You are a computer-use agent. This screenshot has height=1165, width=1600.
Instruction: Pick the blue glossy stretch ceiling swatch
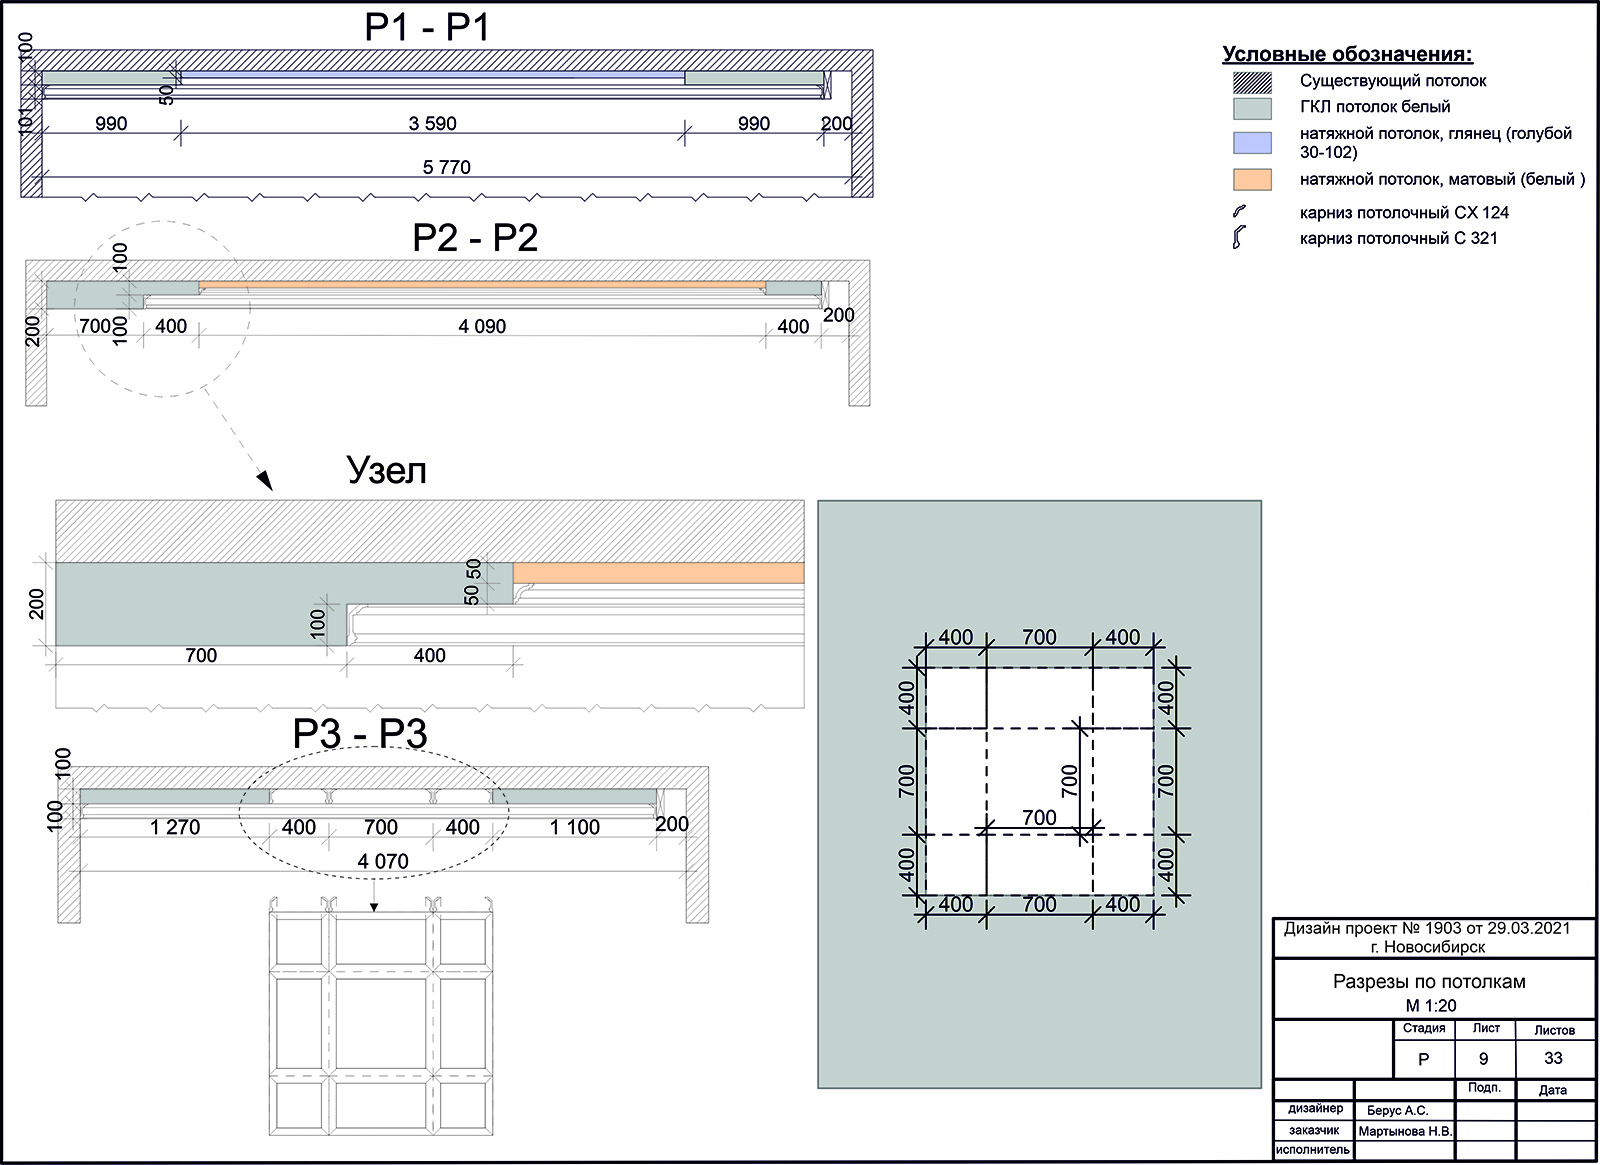pyautogui.click(x=1253, y=142)
